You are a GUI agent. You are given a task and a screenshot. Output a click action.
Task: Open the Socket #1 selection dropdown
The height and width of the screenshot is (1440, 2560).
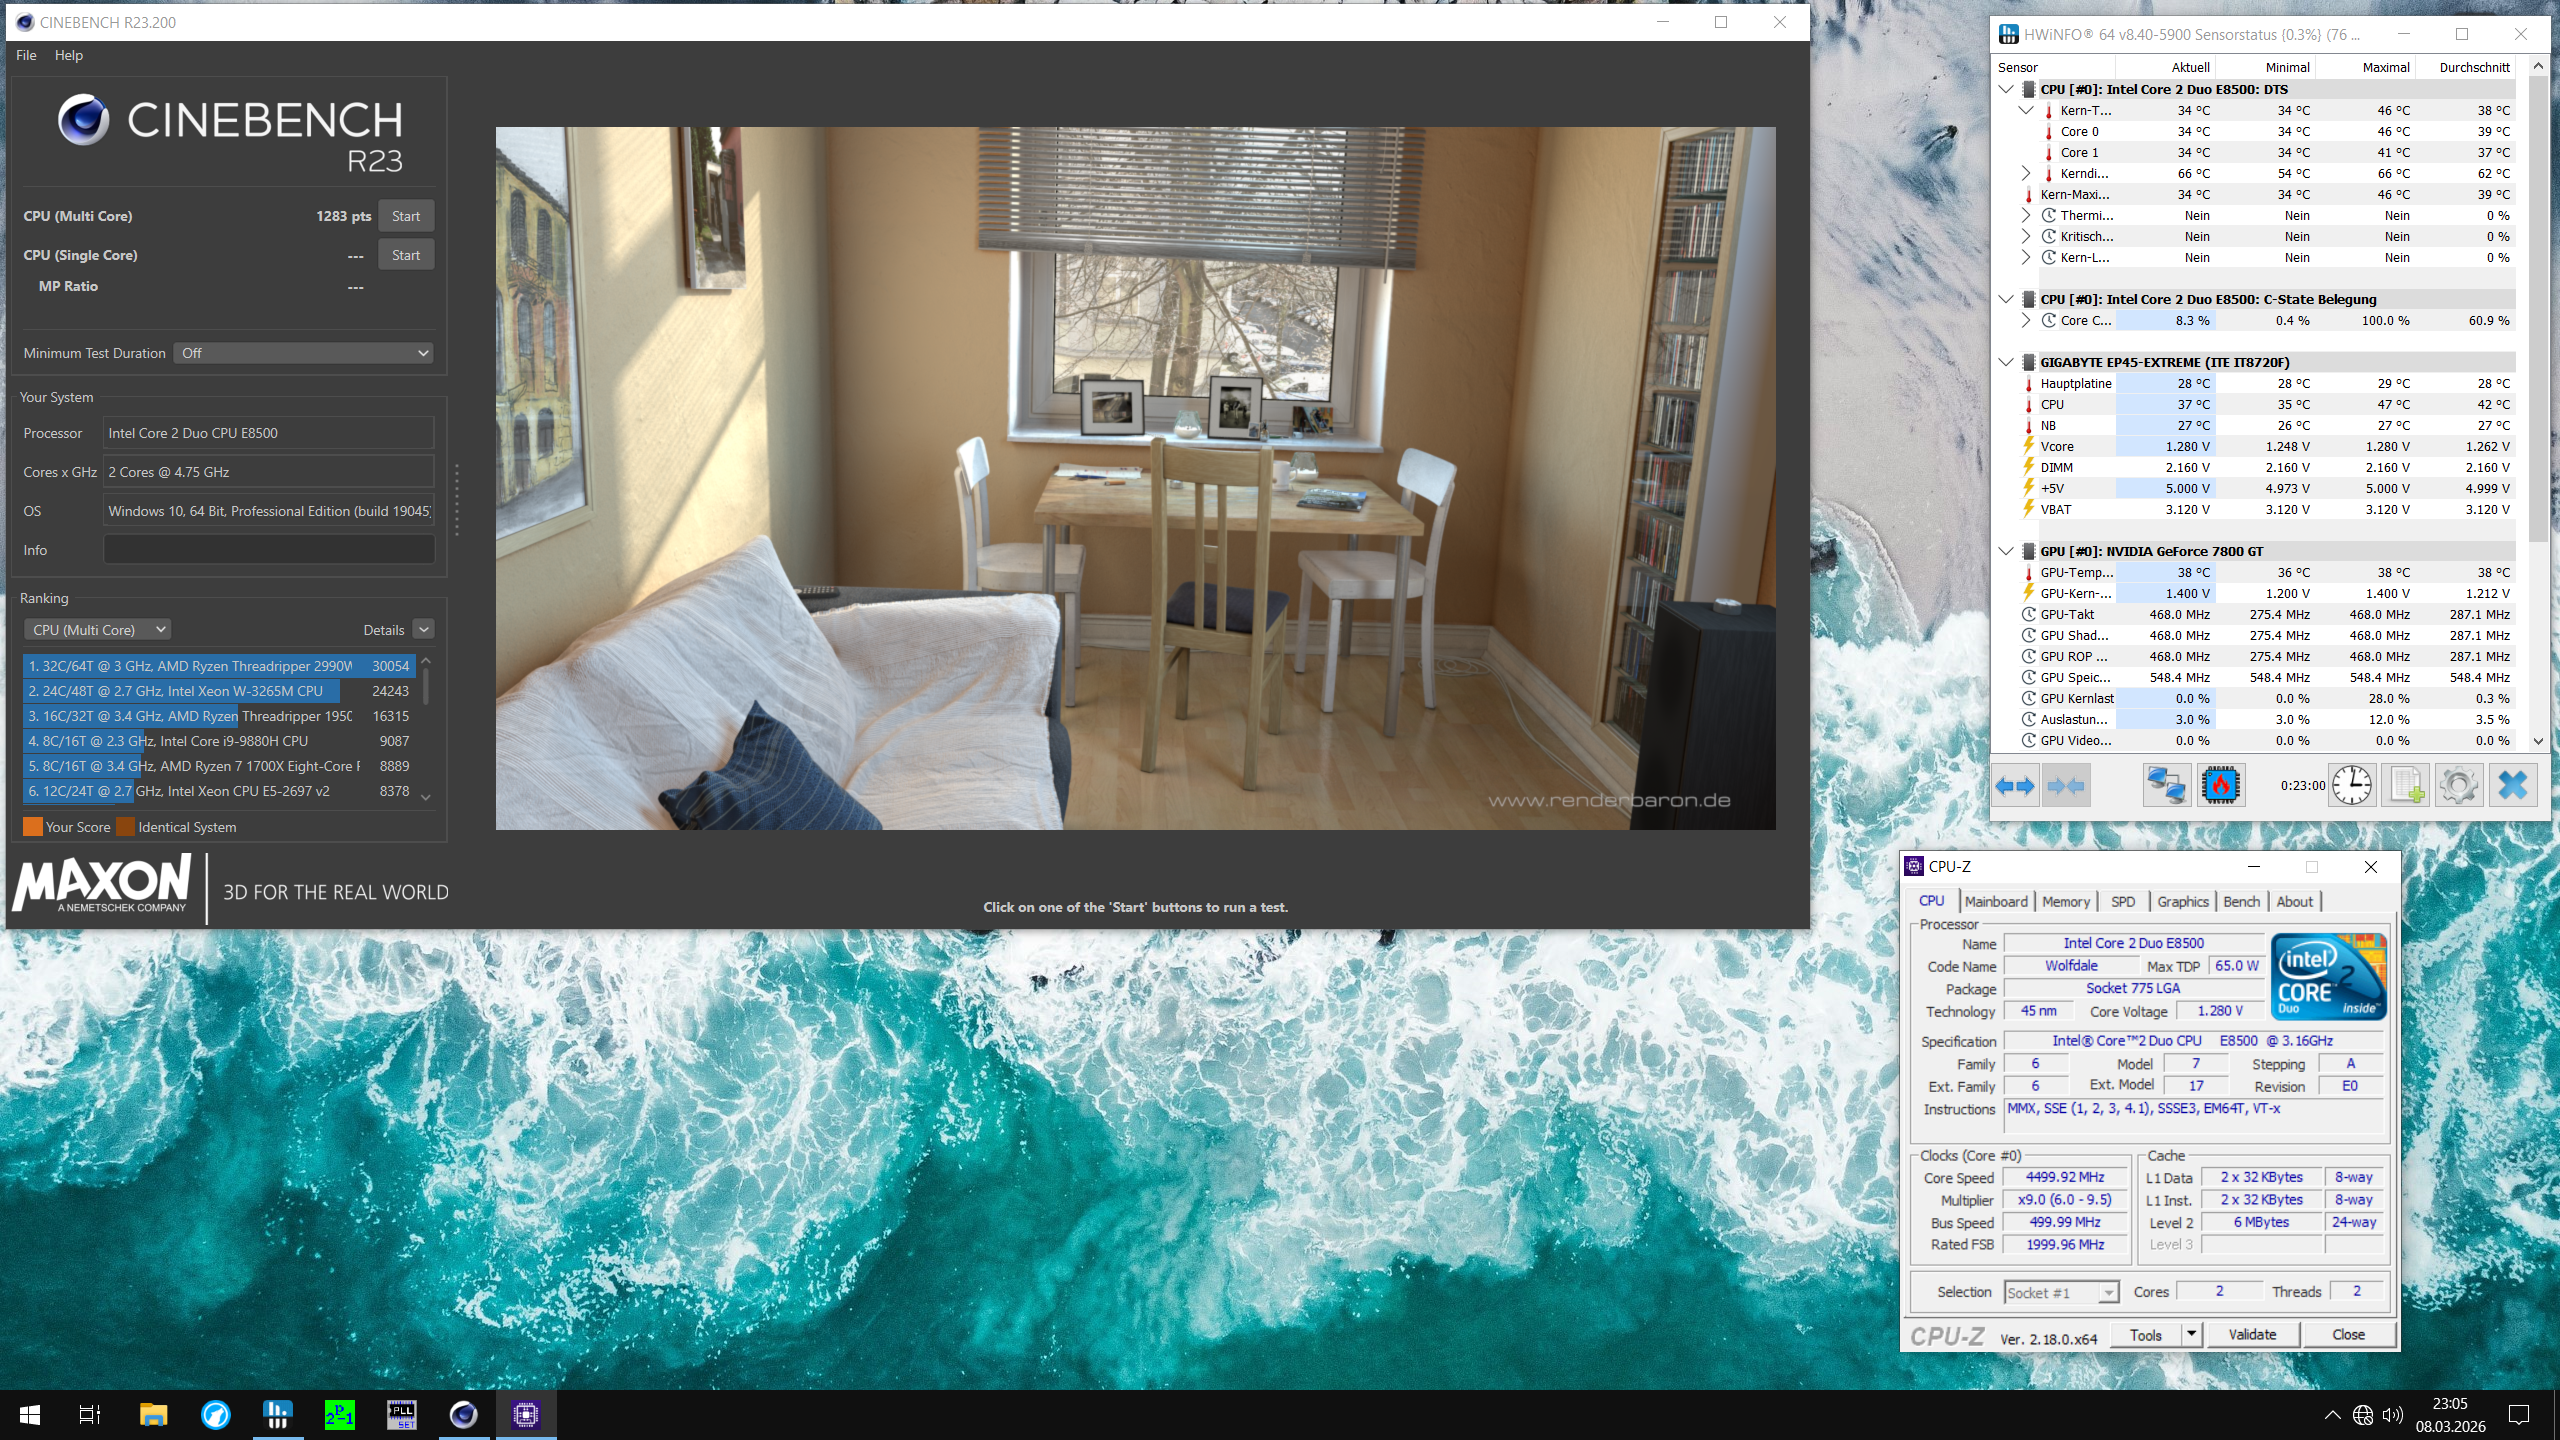pos(2061,1293)
